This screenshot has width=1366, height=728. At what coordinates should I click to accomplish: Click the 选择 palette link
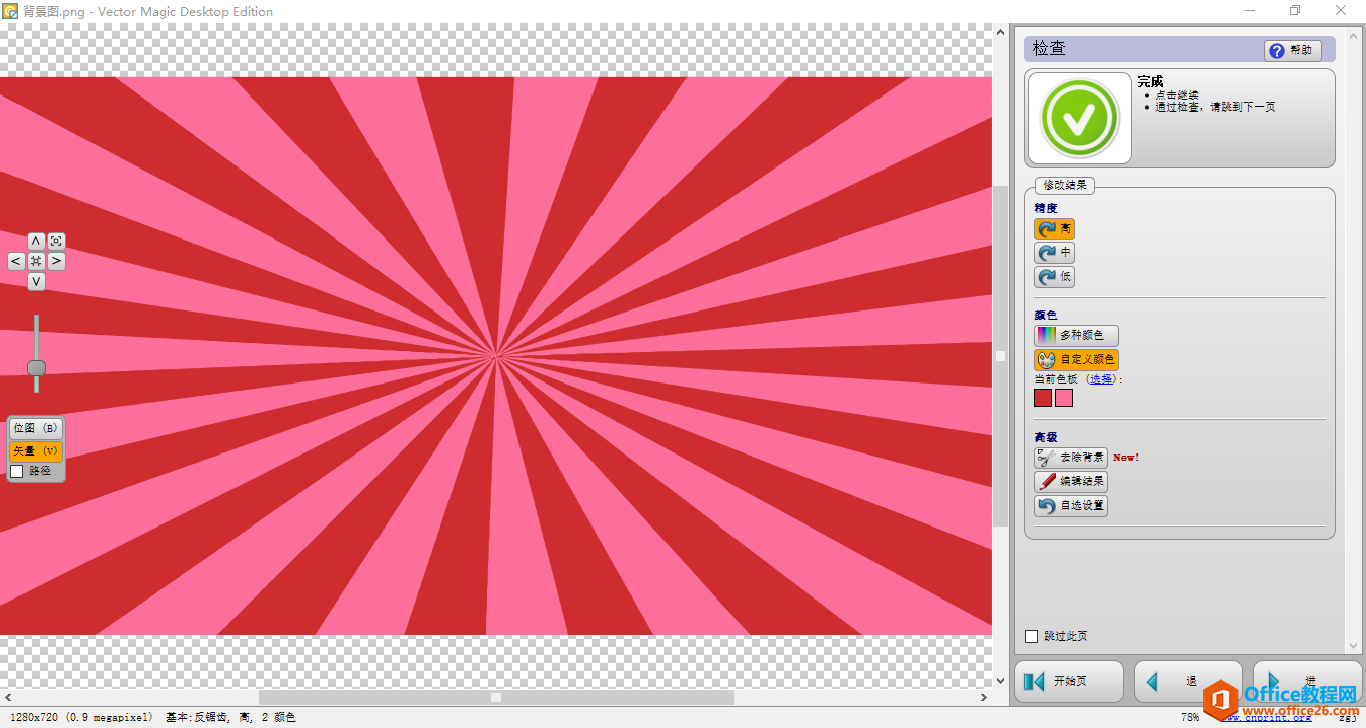coord(1100,380)
